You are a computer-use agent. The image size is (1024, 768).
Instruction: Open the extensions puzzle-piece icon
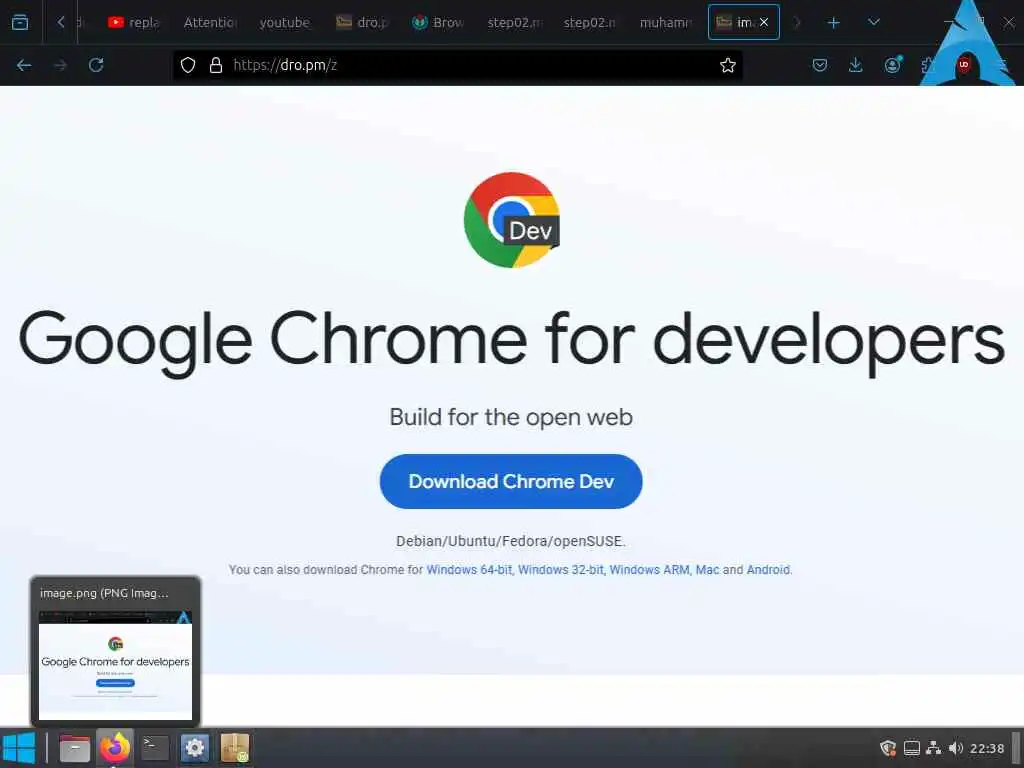pos(927,65)
